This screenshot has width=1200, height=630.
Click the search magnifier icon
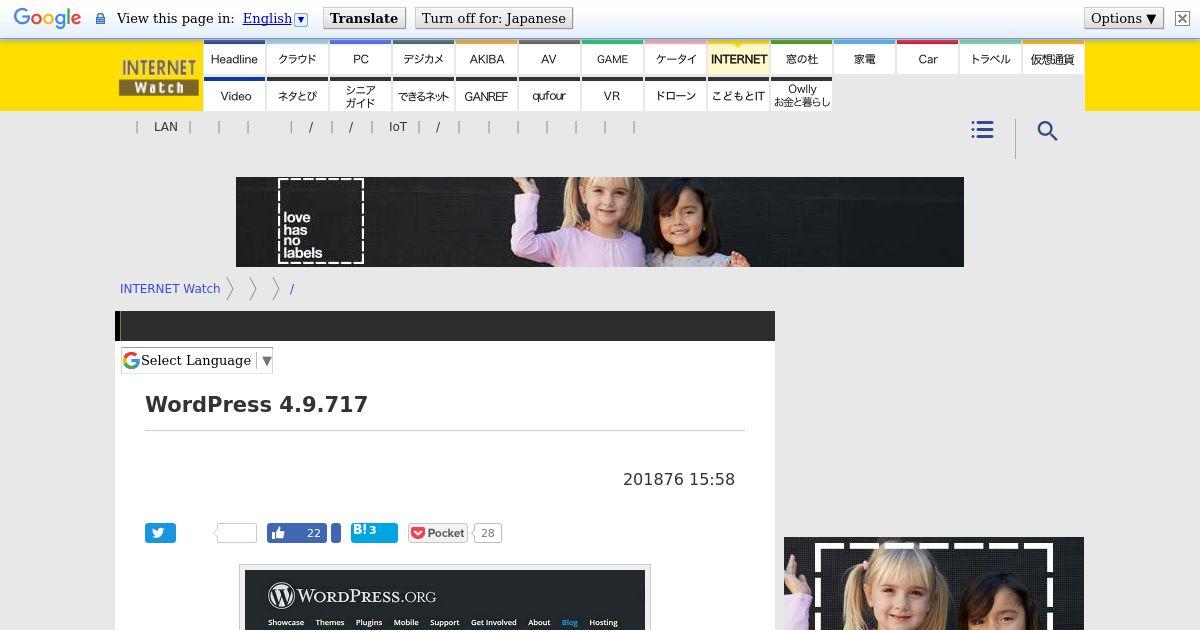tap(1047, 131)
